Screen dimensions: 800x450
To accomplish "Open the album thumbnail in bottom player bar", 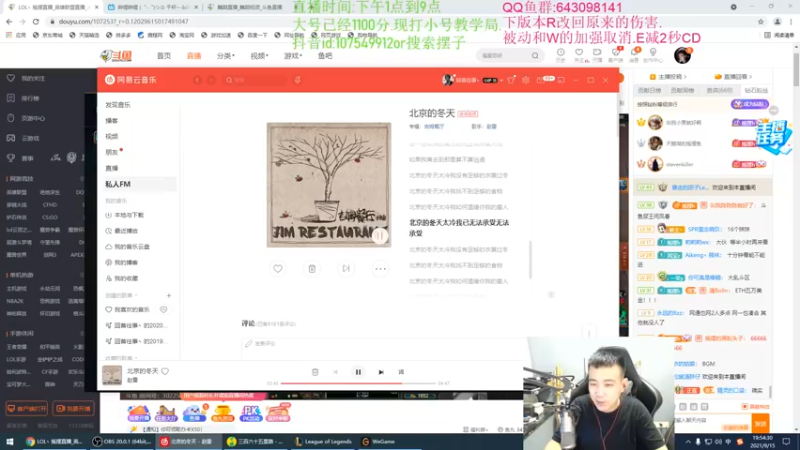I will (112, 375).
